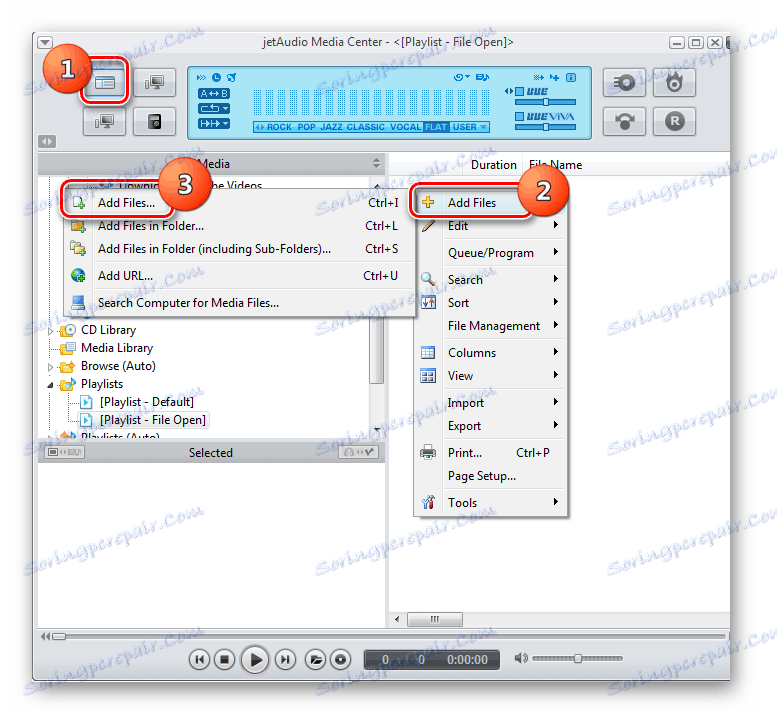Viewport: 777px width, 714px height.
Task: Select [Playlist - Default] in tree
Action: pyautogui.click(x=147, y=402)
